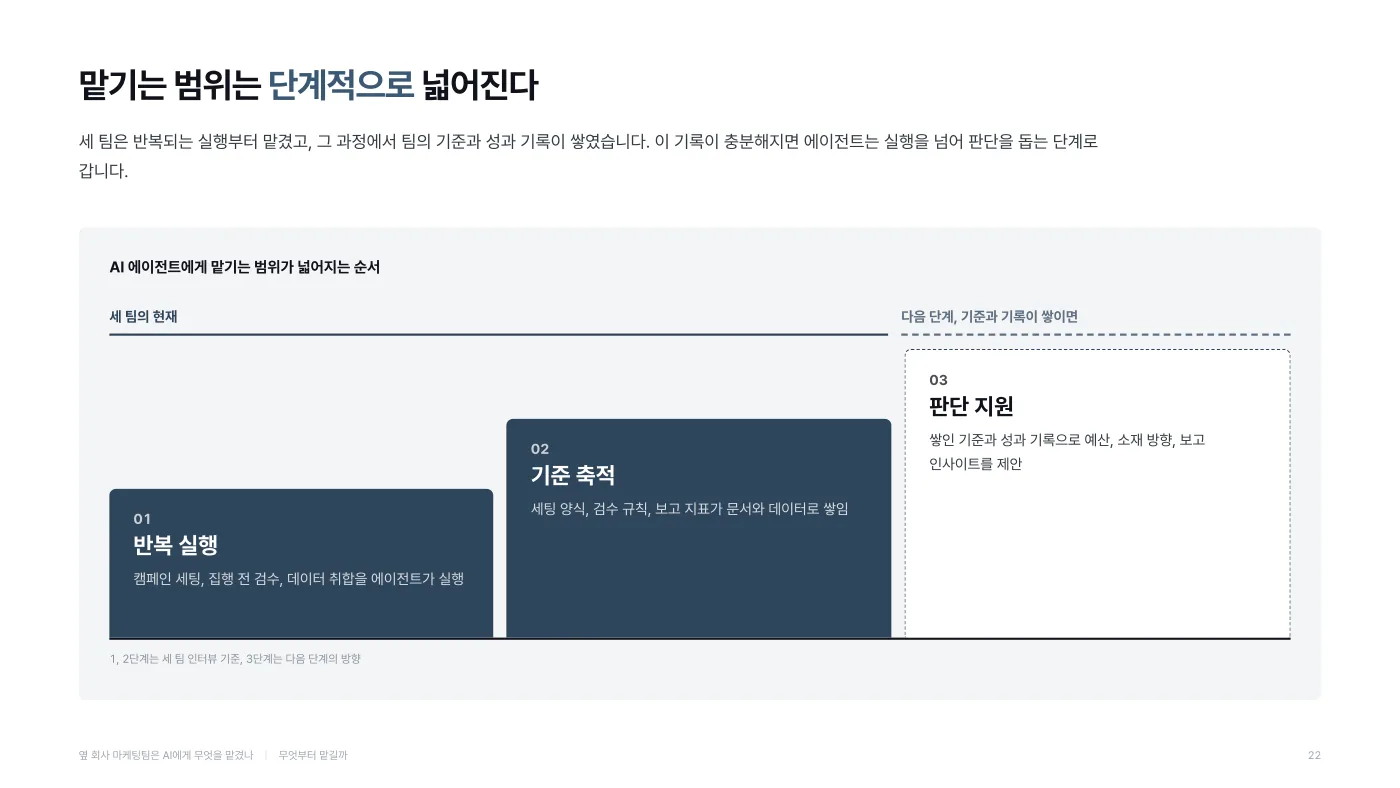Click the '다음 단계, 기준과 기록이 쌓이면' label
Screen dimensions: 1400x788
click(x=989, y=317)
